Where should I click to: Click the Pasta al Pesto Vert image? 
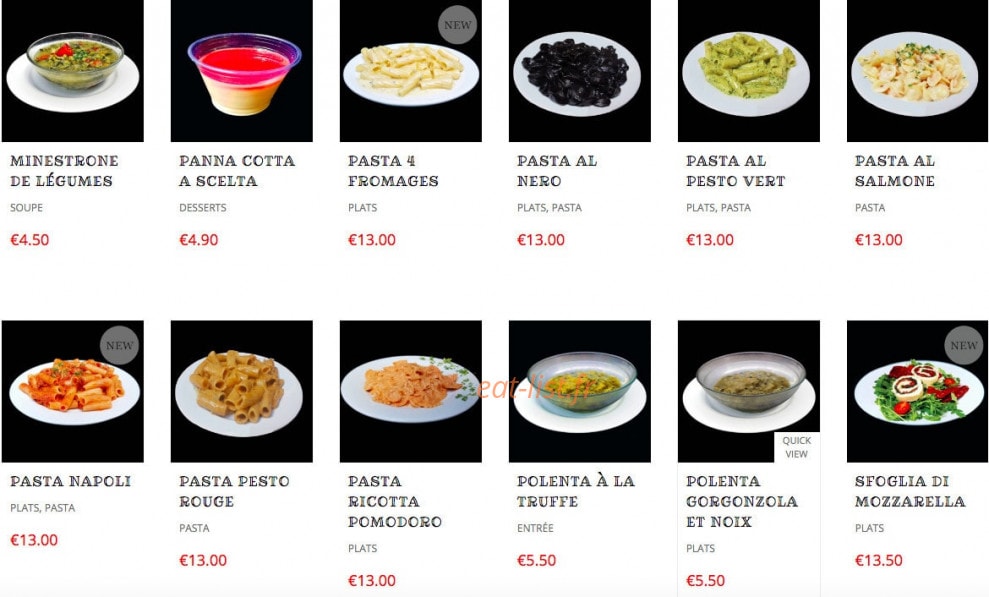(x=749, y=71)
